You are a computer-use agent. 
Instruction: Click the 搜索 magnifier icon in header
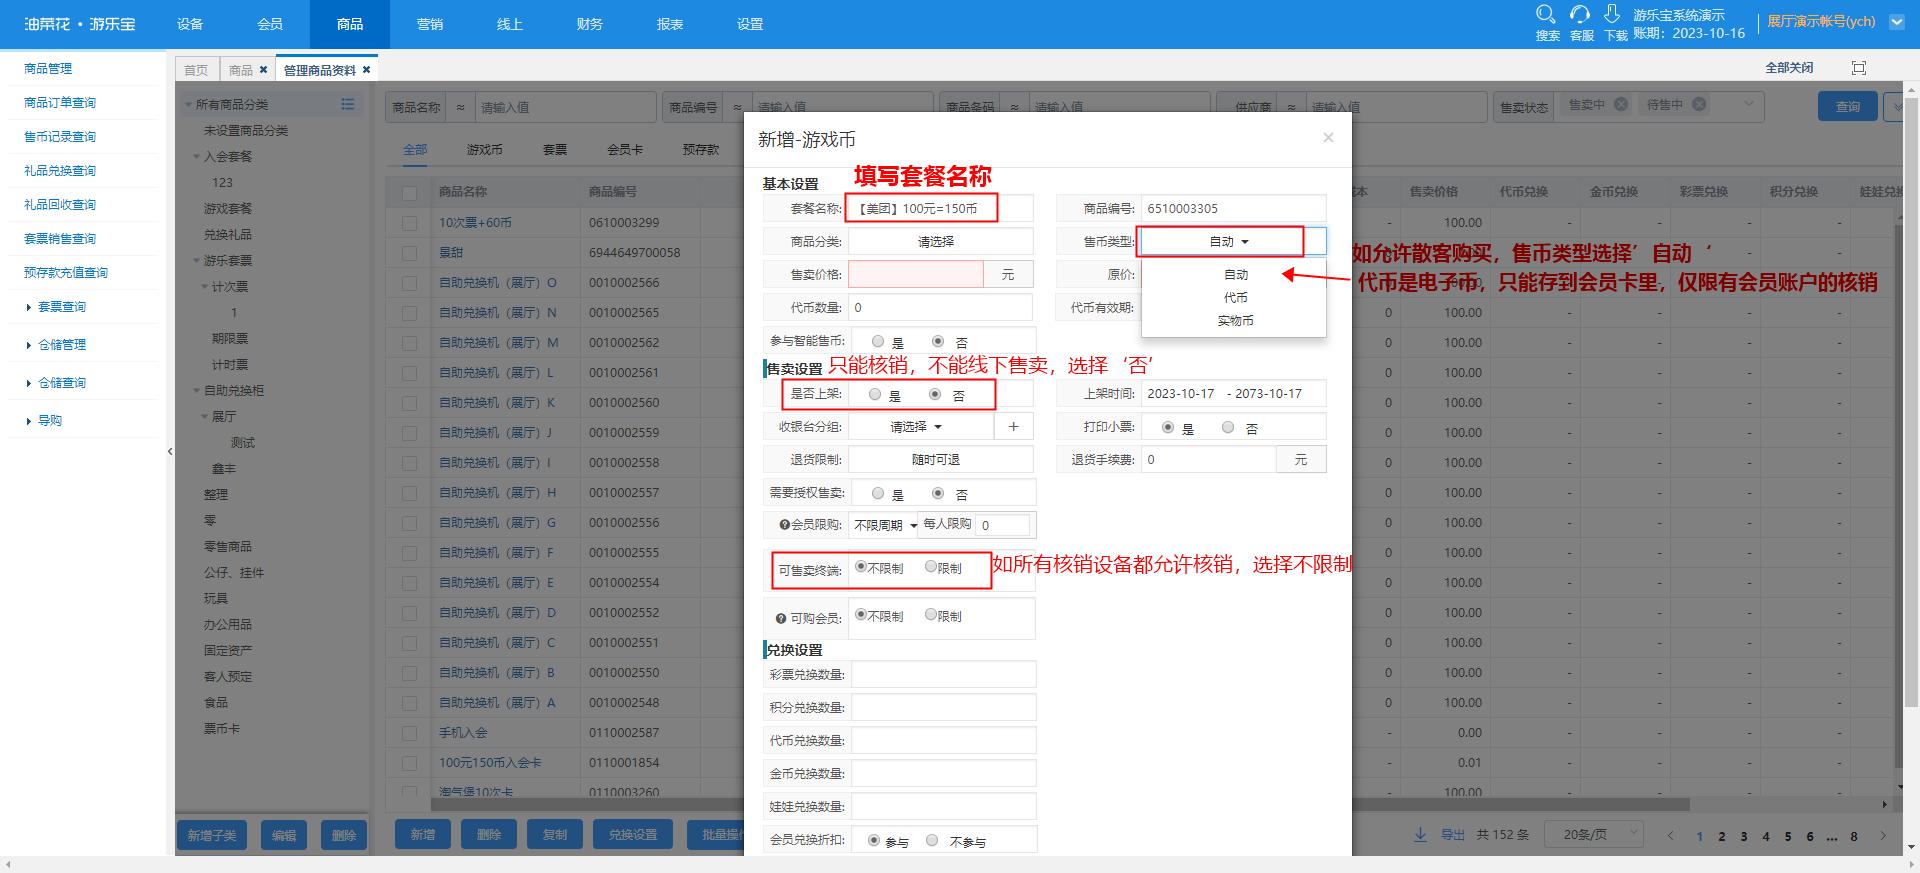[1546, 14]
